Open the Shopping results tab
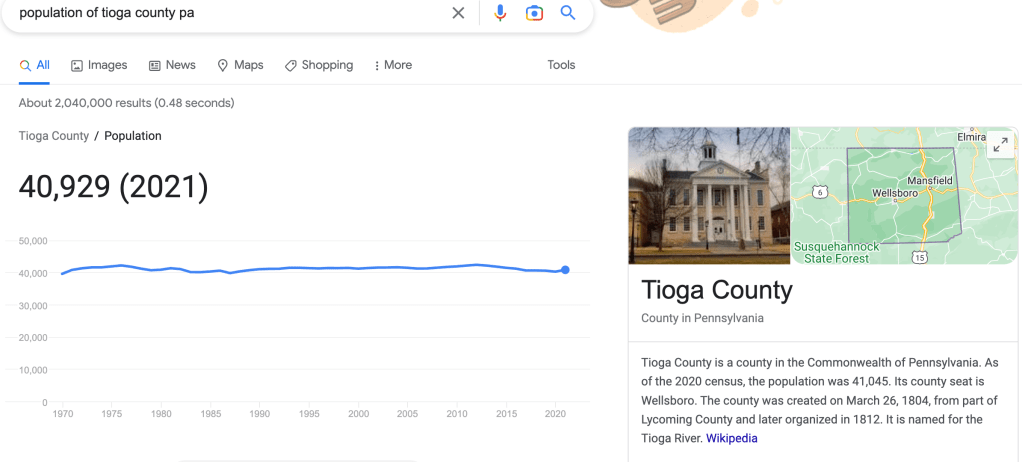The image size is (1022, 462). pyautogui.click(x=319, y=65)
